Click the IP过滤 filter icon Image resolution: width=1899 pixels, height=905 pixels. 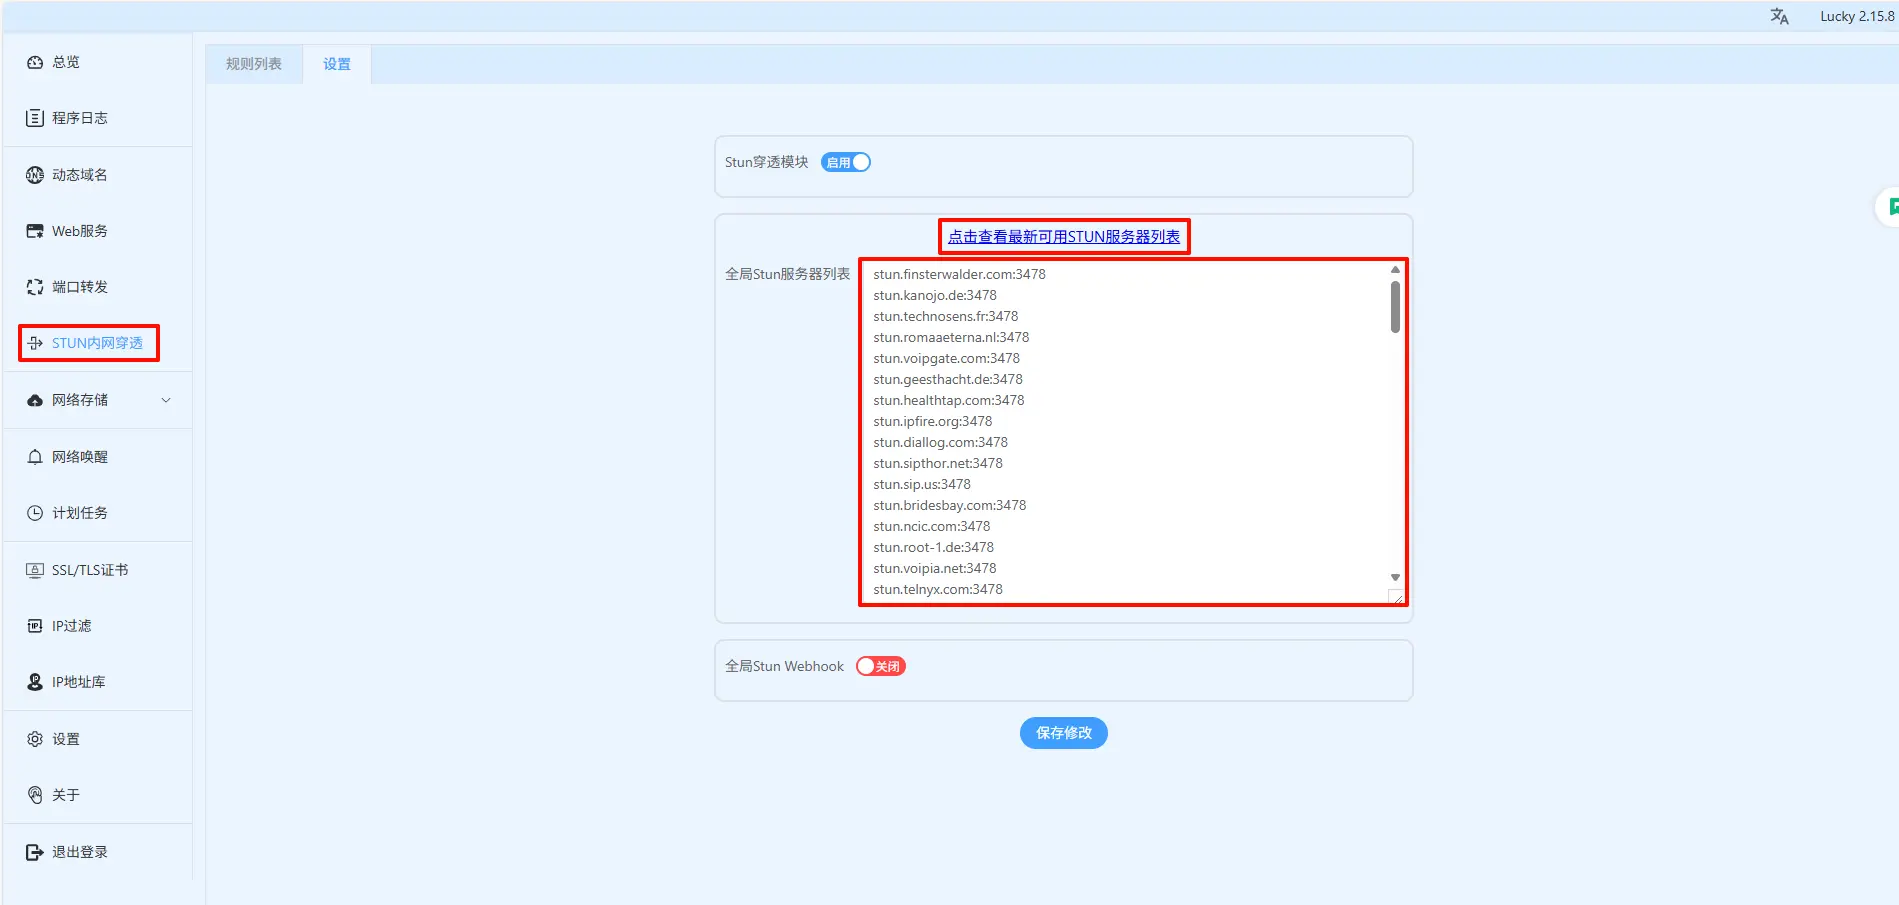[x=35, y=626]
